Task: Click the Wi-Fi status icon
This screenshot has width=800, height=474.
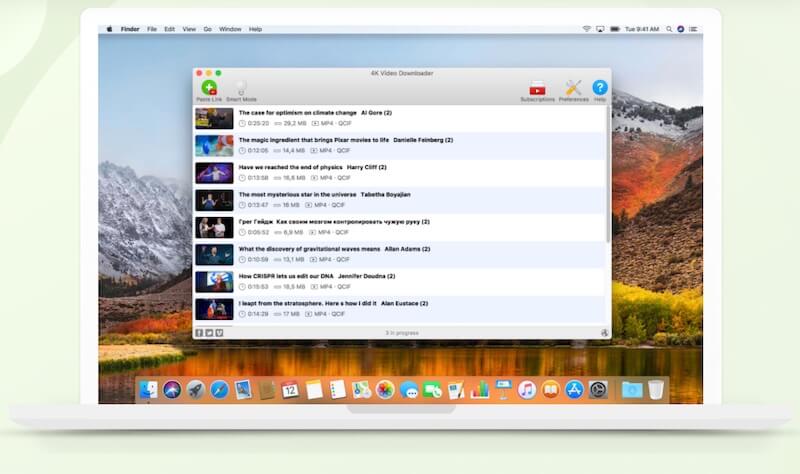Action: tap(587, 29)
